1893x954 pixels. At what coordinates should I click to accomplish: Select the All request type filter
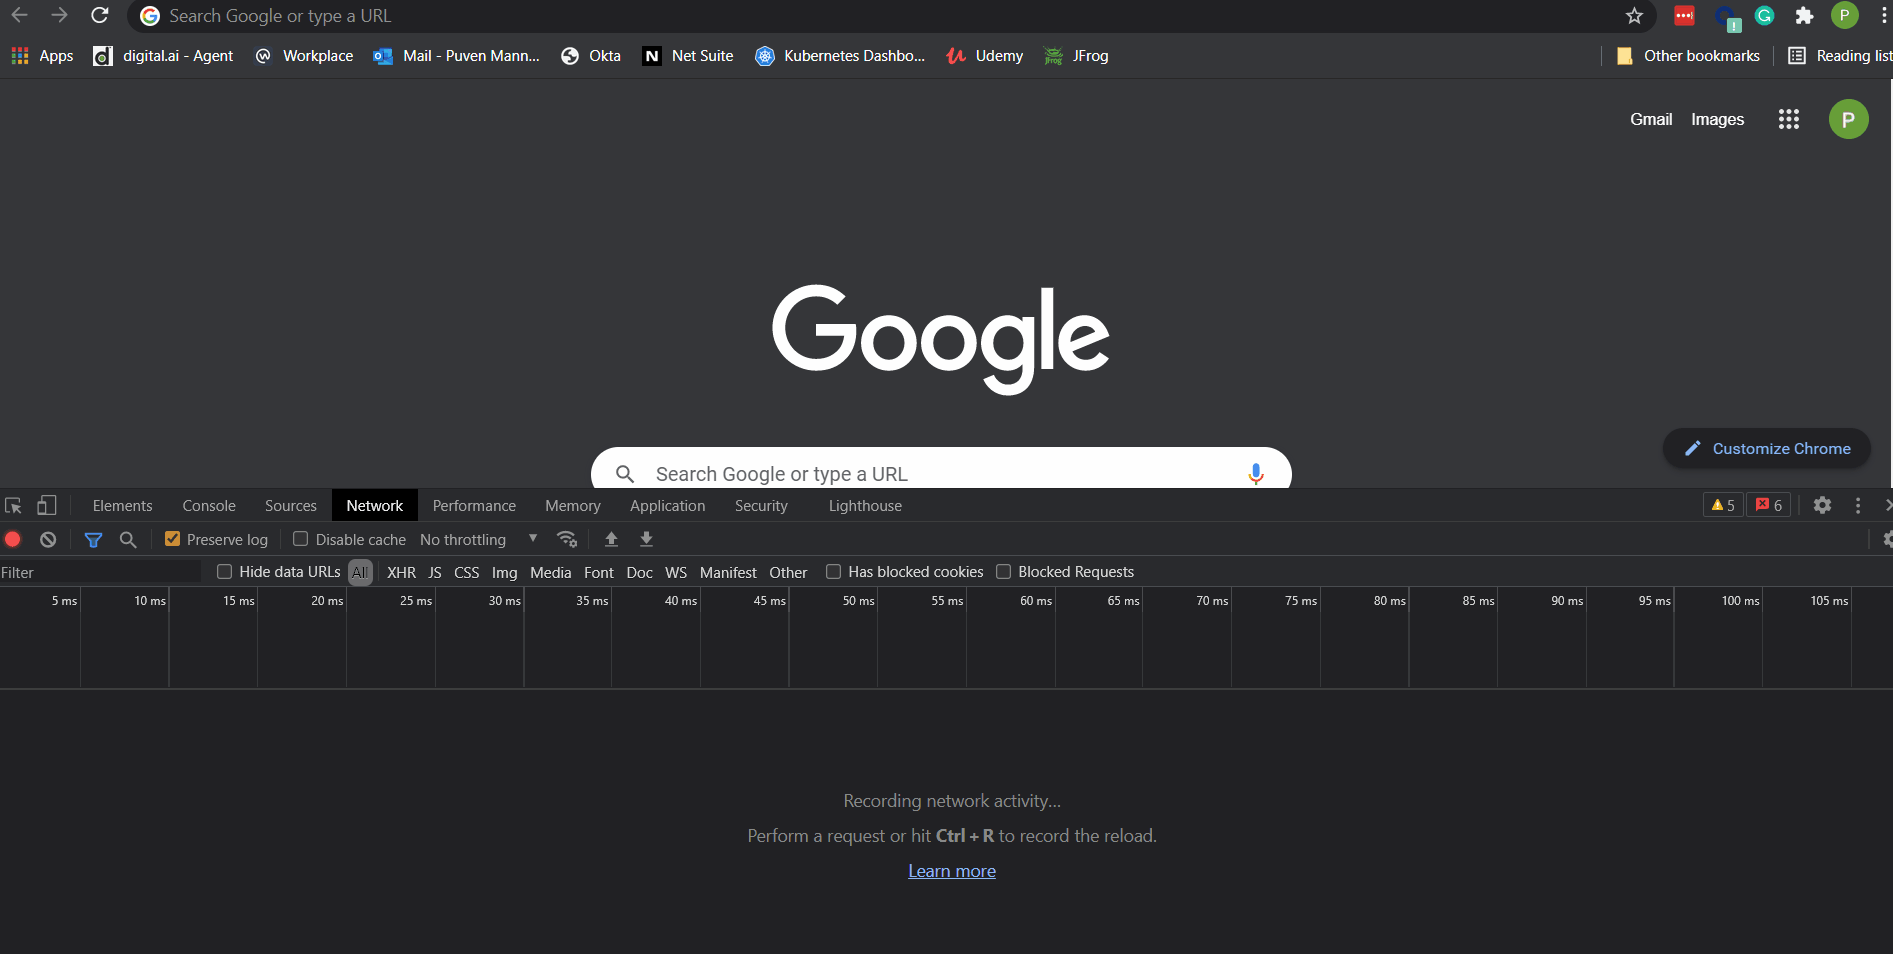360,572
